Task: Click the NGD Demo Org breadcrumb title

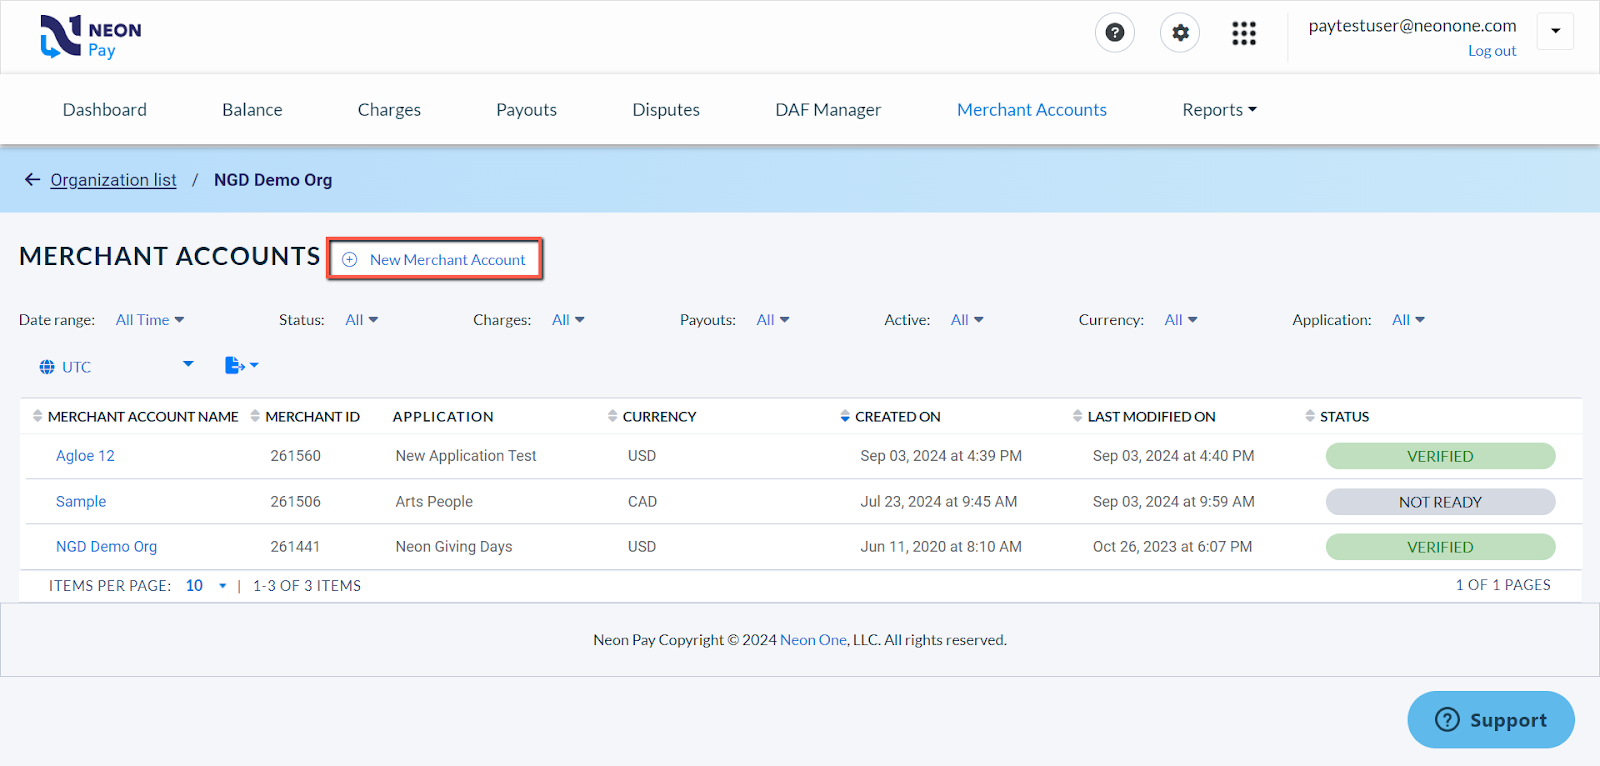Action: pyautogui.click(x=273, y=180)
